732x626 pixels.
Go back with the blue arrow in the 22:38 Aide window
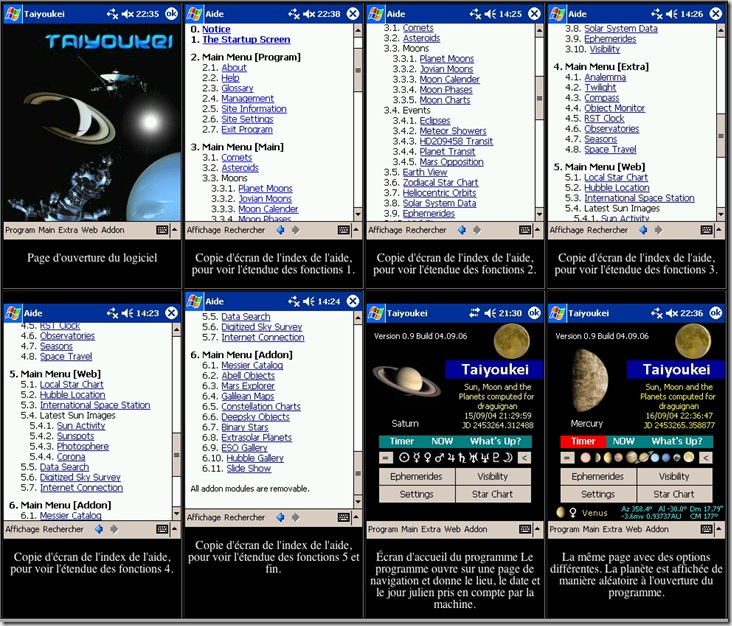click(280, 230)
